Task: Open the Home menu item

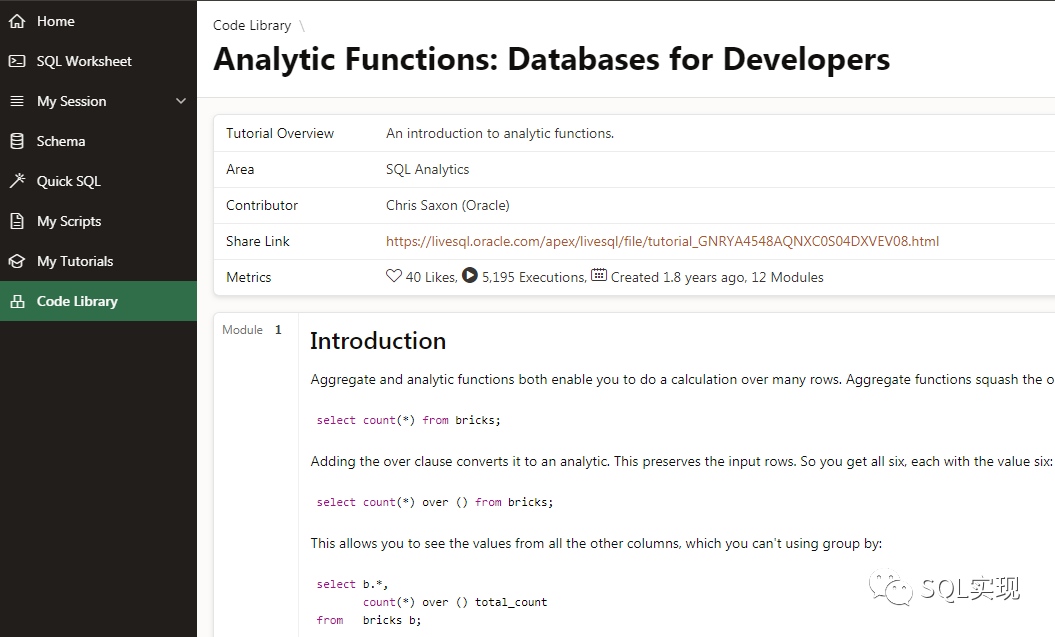Action: [x=98, y=21]
